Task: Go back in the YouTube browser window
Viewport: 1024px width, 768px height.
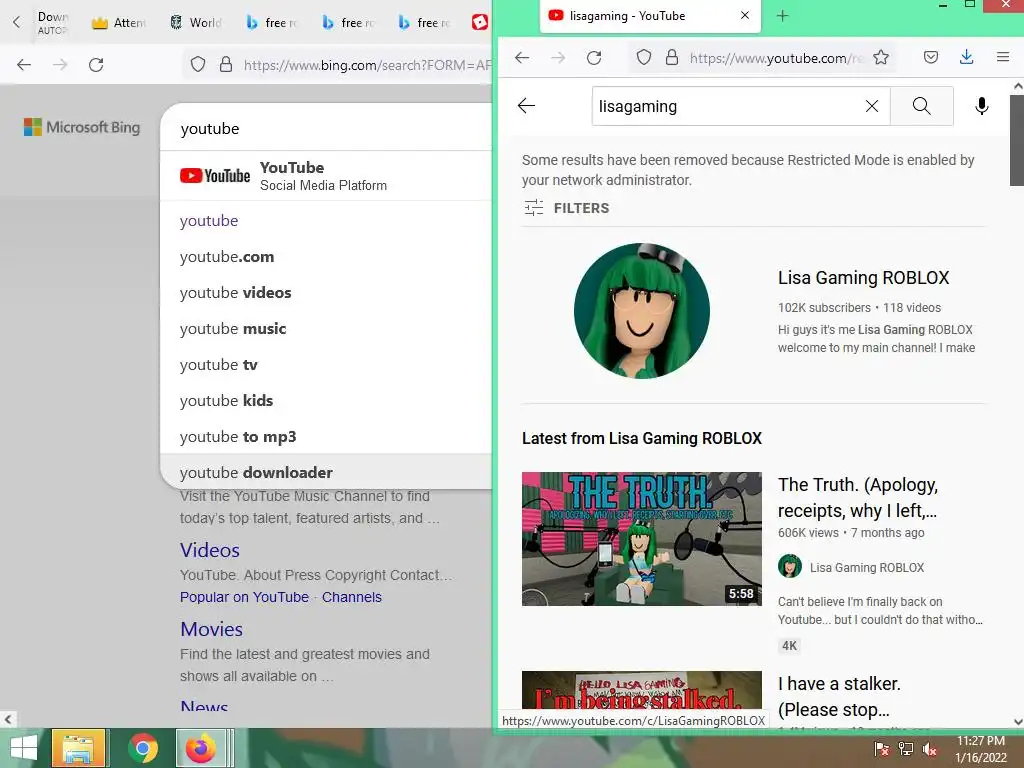Action: [x=522, y=57]
